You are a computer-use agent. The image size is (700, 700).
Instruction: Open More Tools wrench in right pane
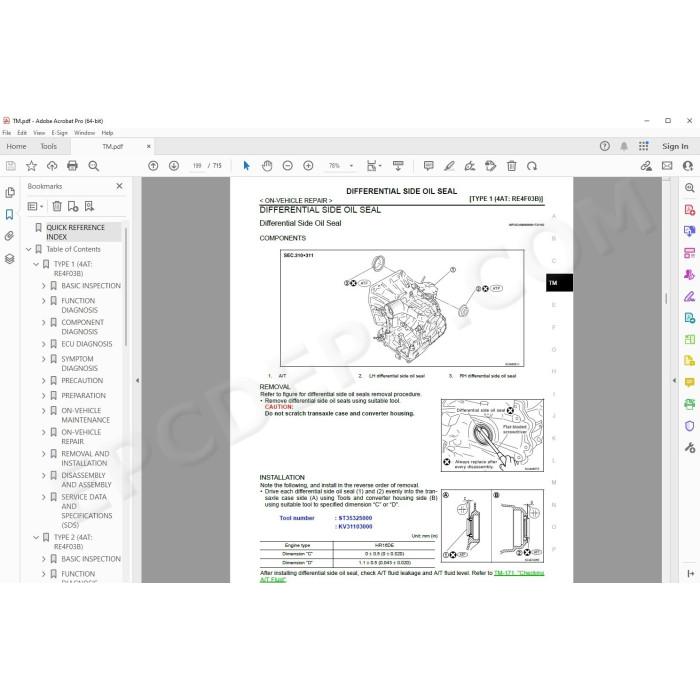pyautogui.click(x=690, y=447)
